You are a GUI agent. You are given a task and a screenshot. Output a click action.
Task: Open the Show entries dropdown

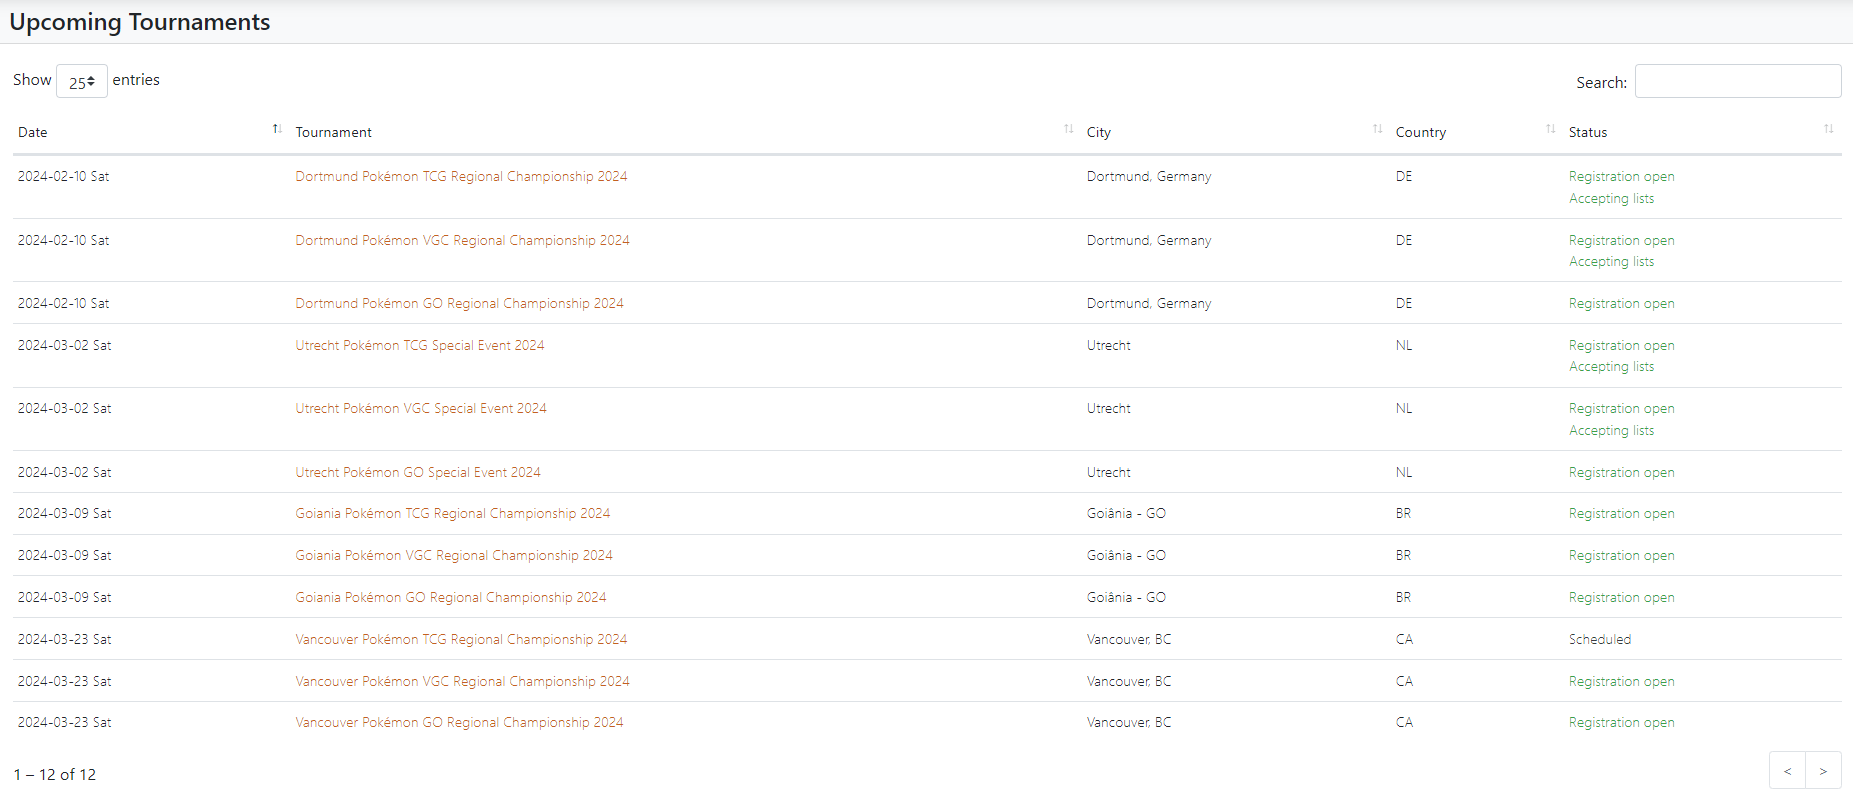82,82
